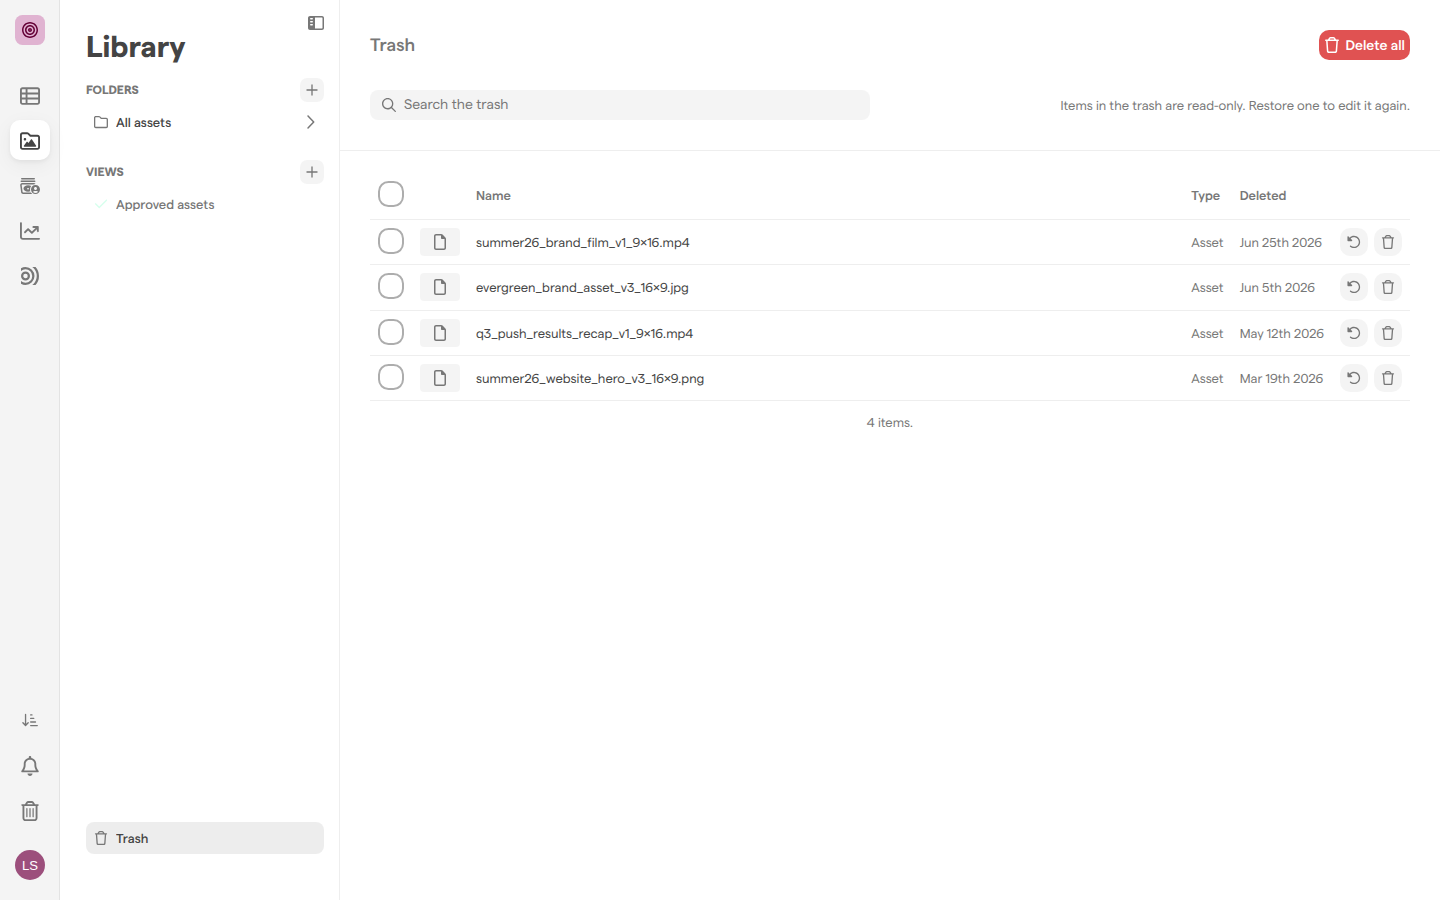Select checkbox for q3_push_results_recap_v1_9×16.mp4

click(x=391, y=332)
